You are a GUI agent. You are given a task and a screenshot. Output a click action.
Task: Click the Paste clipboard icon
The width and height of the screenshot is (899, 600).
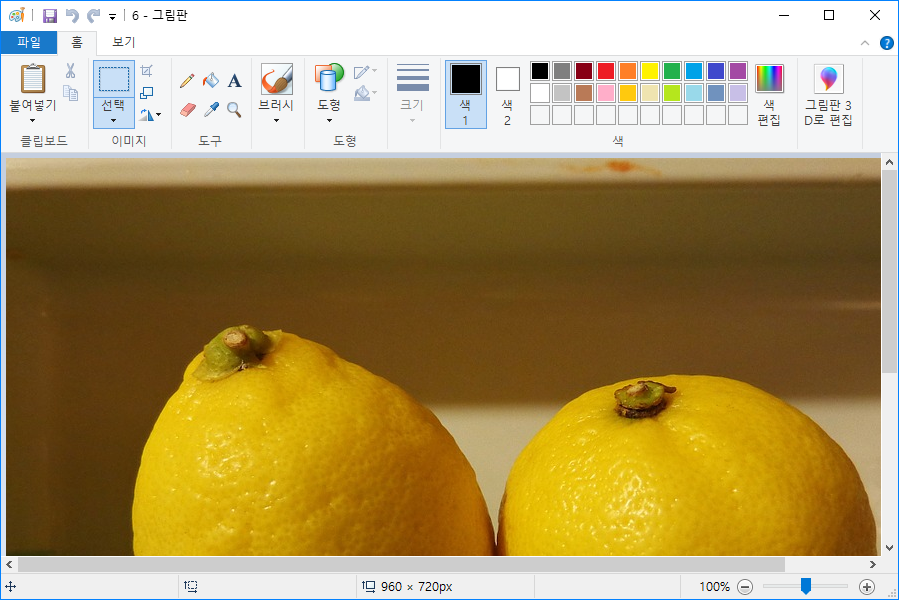[33, 78]
